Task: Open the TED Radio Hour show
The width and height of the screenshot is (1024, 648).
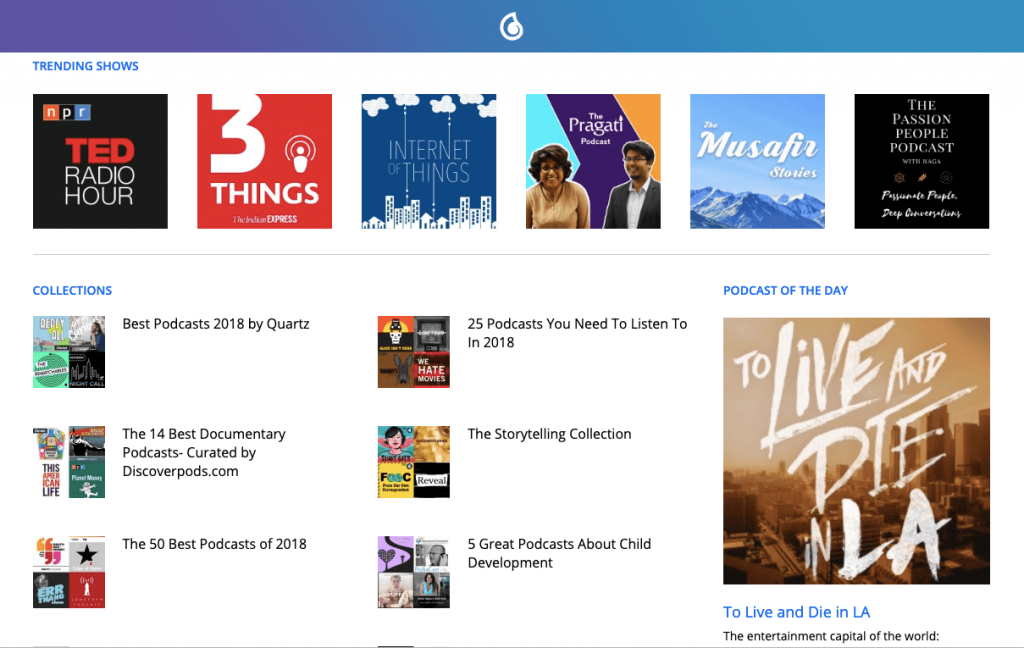Action: pos(100,161)
